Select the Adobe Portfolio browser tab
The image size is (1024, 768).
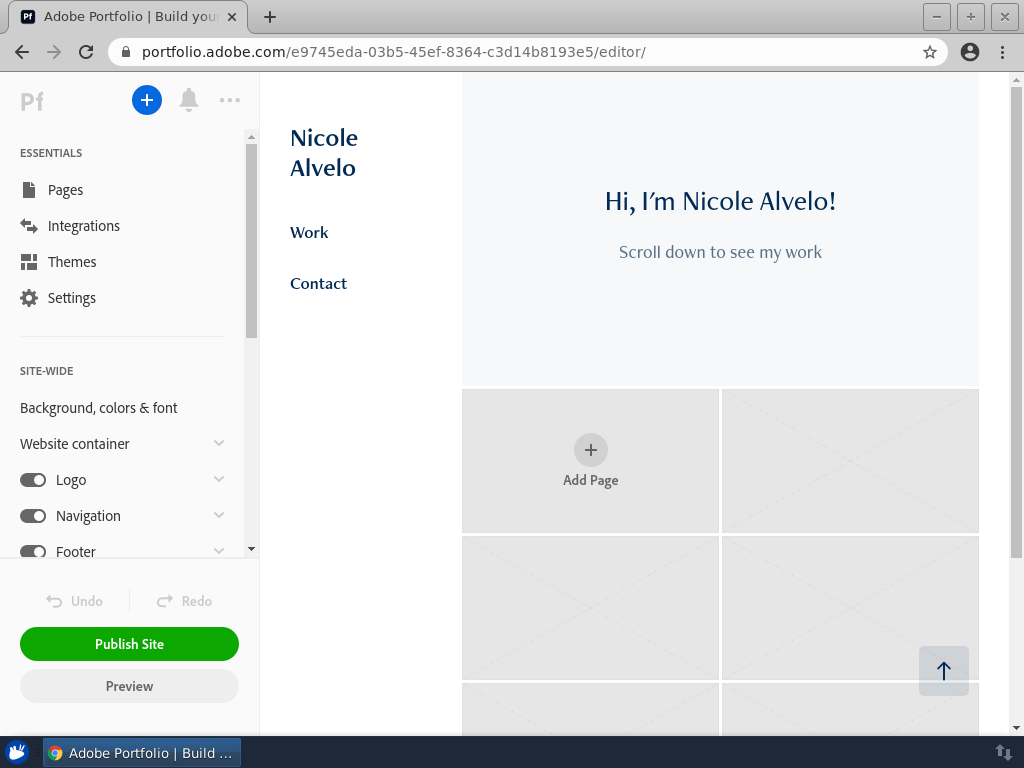click(x=128, y=17)
